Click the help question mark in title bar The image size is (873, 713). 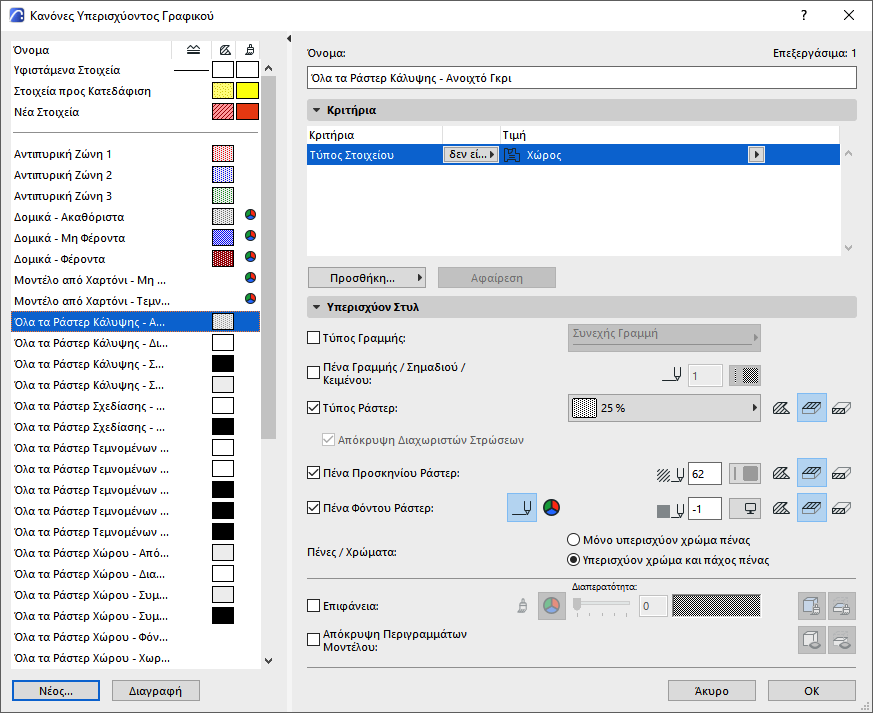click(x=804, y=16)
